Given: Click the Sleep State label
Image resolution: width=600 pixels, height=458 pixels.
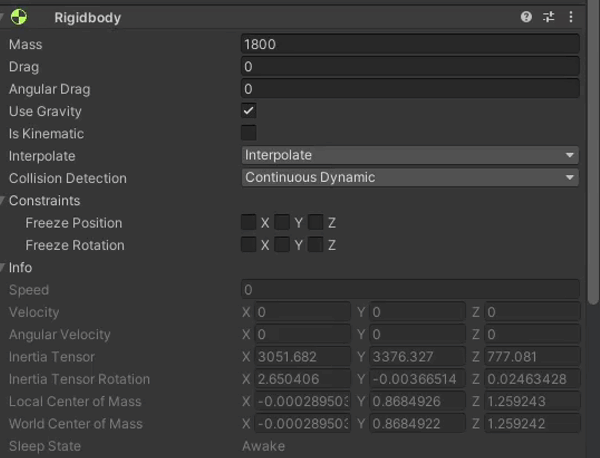Looking at the screenshot, I should click(x=45, y=446).
